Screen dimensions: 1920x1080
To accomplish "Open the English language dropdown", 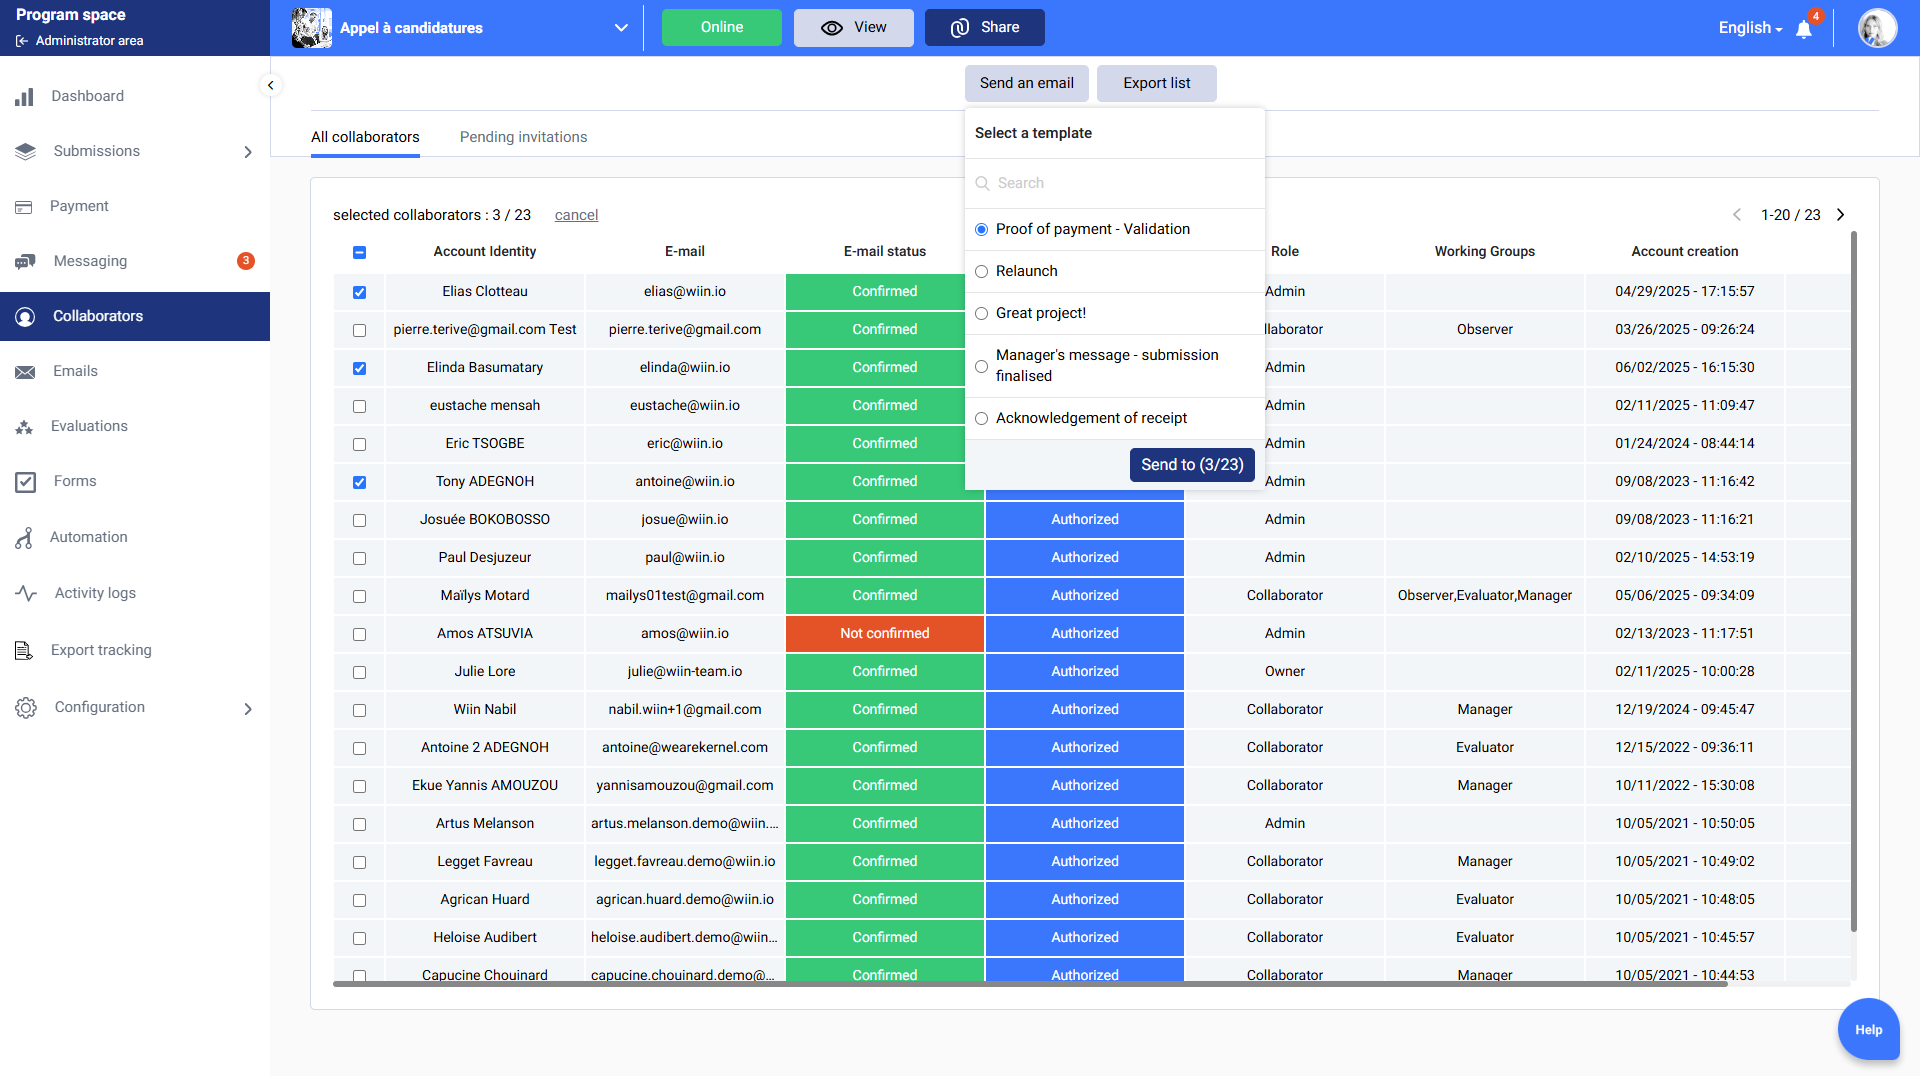I will coord(1750,28).
